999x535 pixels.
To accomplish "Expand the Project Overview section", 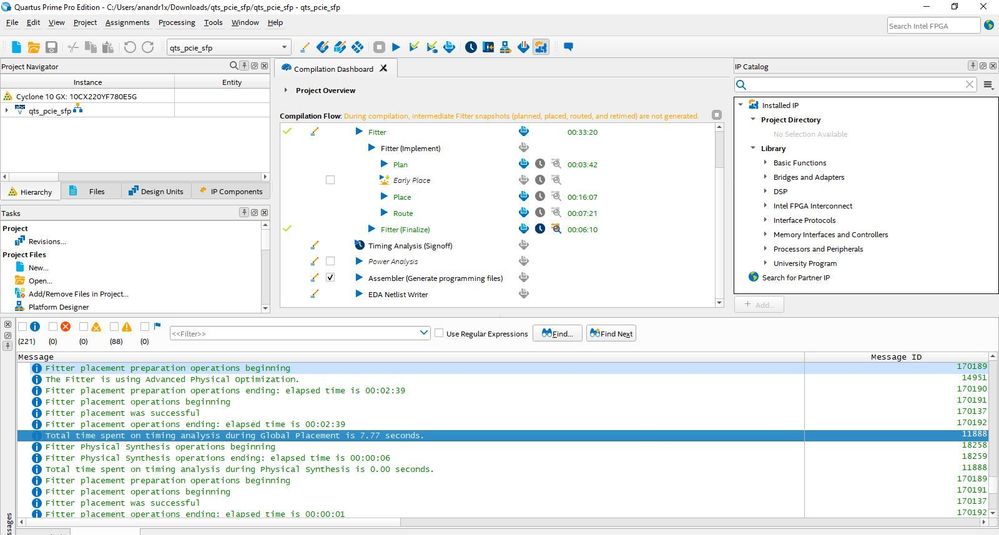I will [x=286, y=90].
